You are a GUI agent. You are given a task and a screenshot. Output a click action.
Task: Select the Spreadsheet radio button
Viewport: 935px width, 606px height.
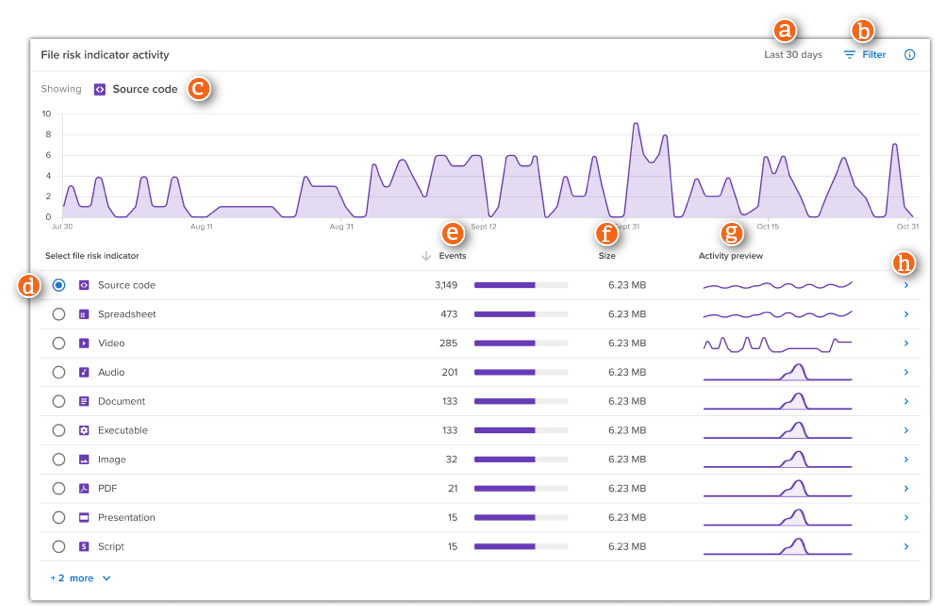(59, 314)
